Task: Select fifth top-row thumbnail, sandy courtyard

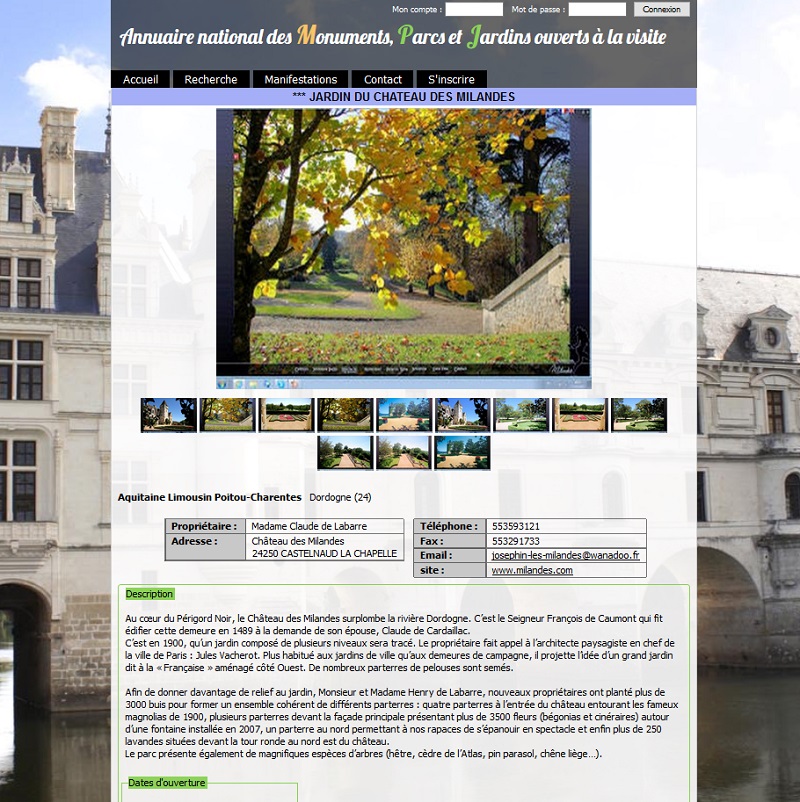Action: 404,415
